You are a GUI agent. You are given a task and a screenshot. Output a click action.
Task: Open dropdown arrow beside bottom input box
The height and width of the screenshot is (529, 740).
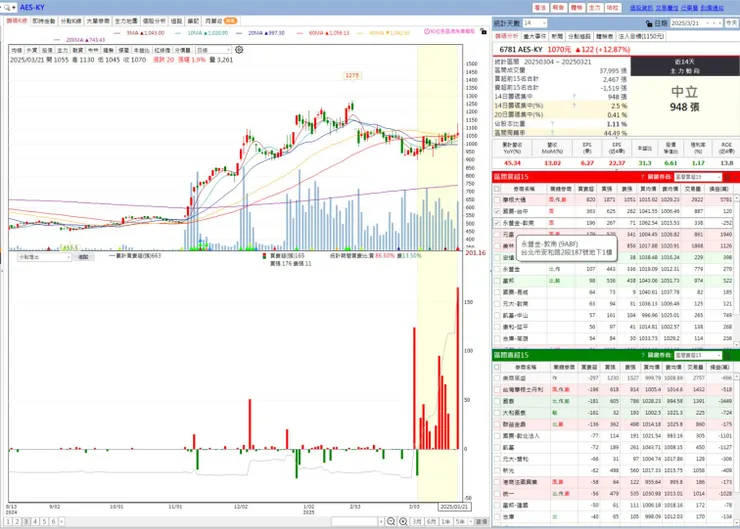click(381, 521)
